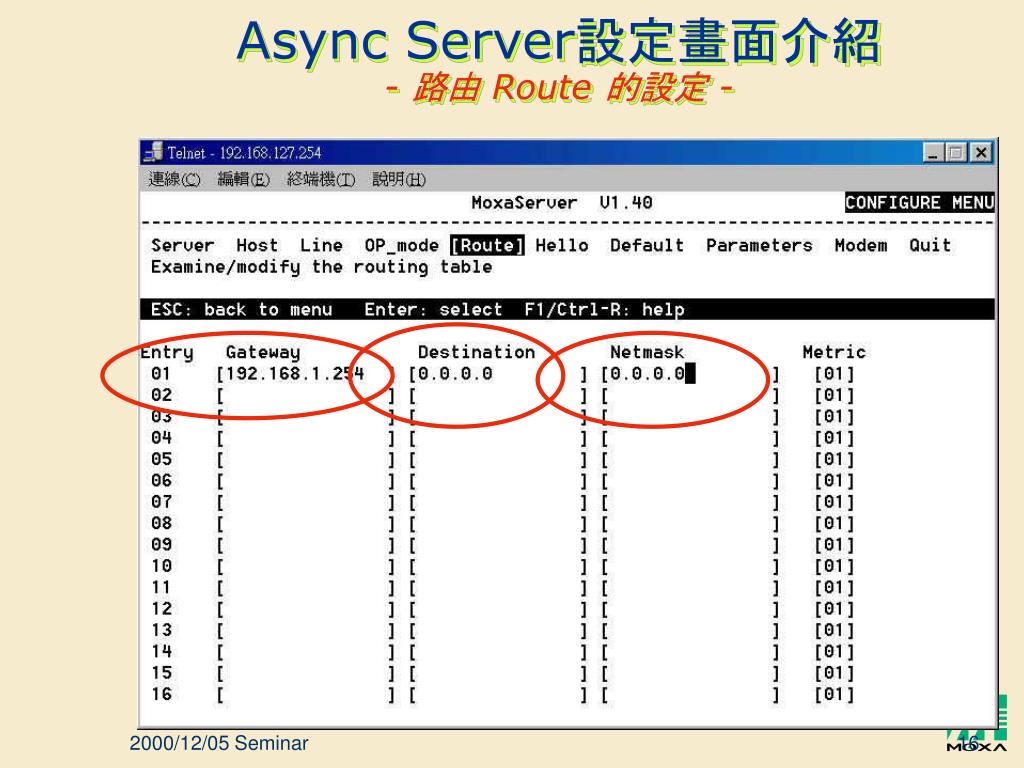
Task: Click entry 10 Netmask field
Action: [690, 566]
